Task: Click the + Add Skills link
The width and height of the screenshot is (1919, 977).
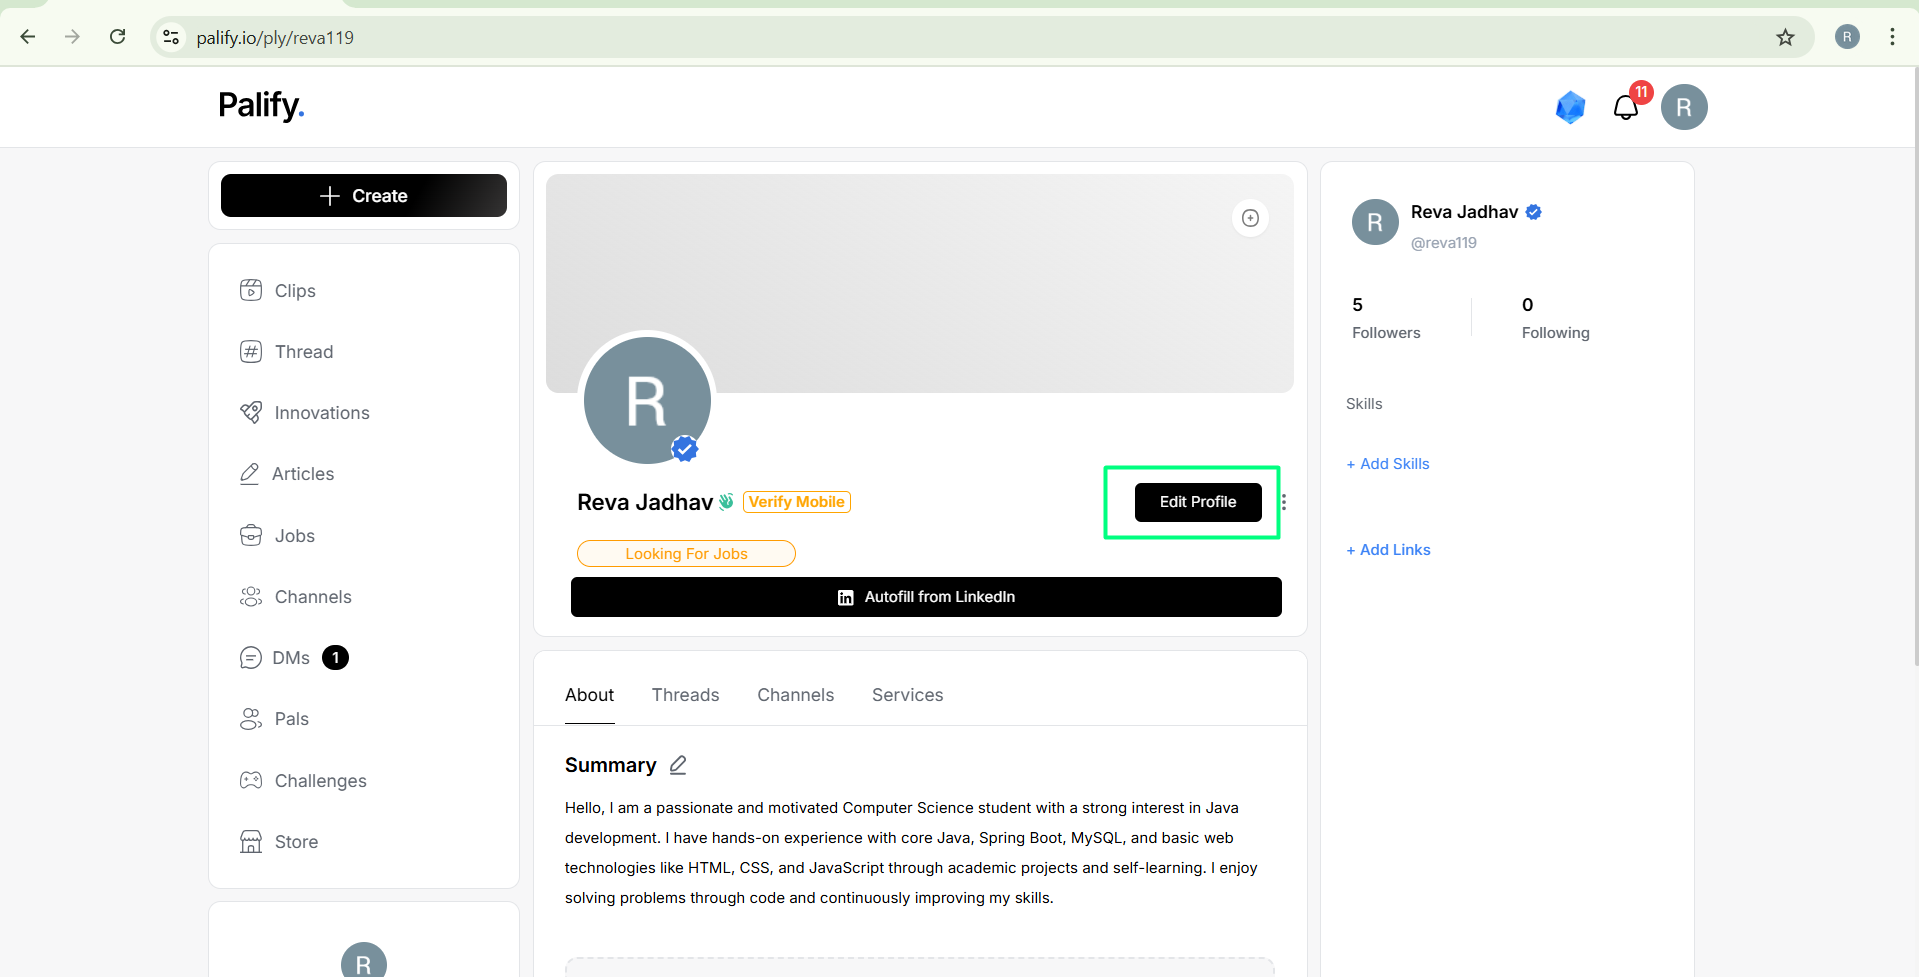Action: (1388, 464)
